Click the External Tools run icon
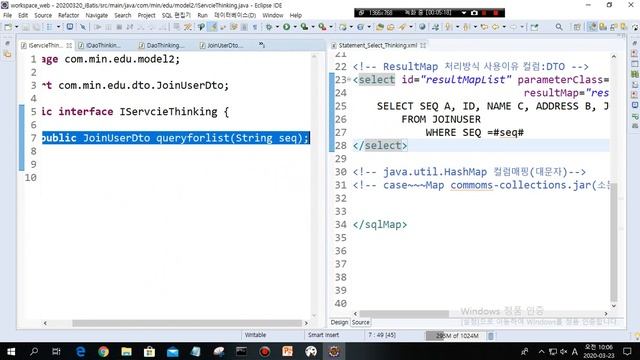Image resolution: width=640 pixels, height=360 pixels. point(322,27)
